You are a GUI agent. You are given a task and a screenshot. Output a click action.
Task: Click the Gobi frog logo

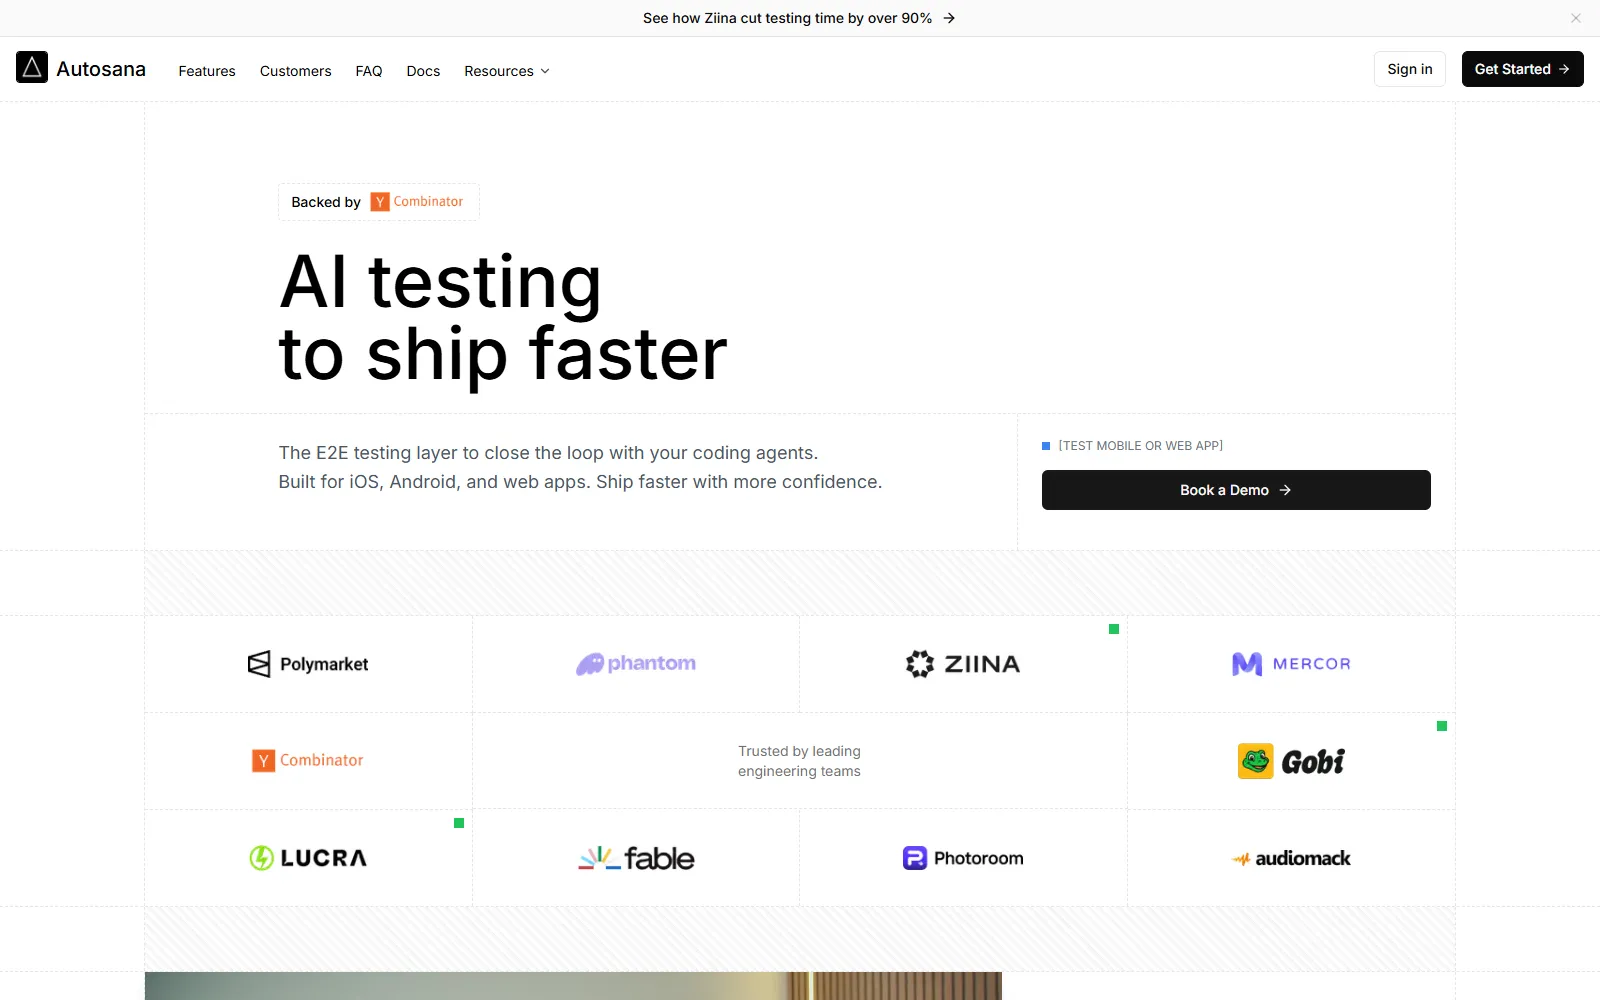(1291, 761)
